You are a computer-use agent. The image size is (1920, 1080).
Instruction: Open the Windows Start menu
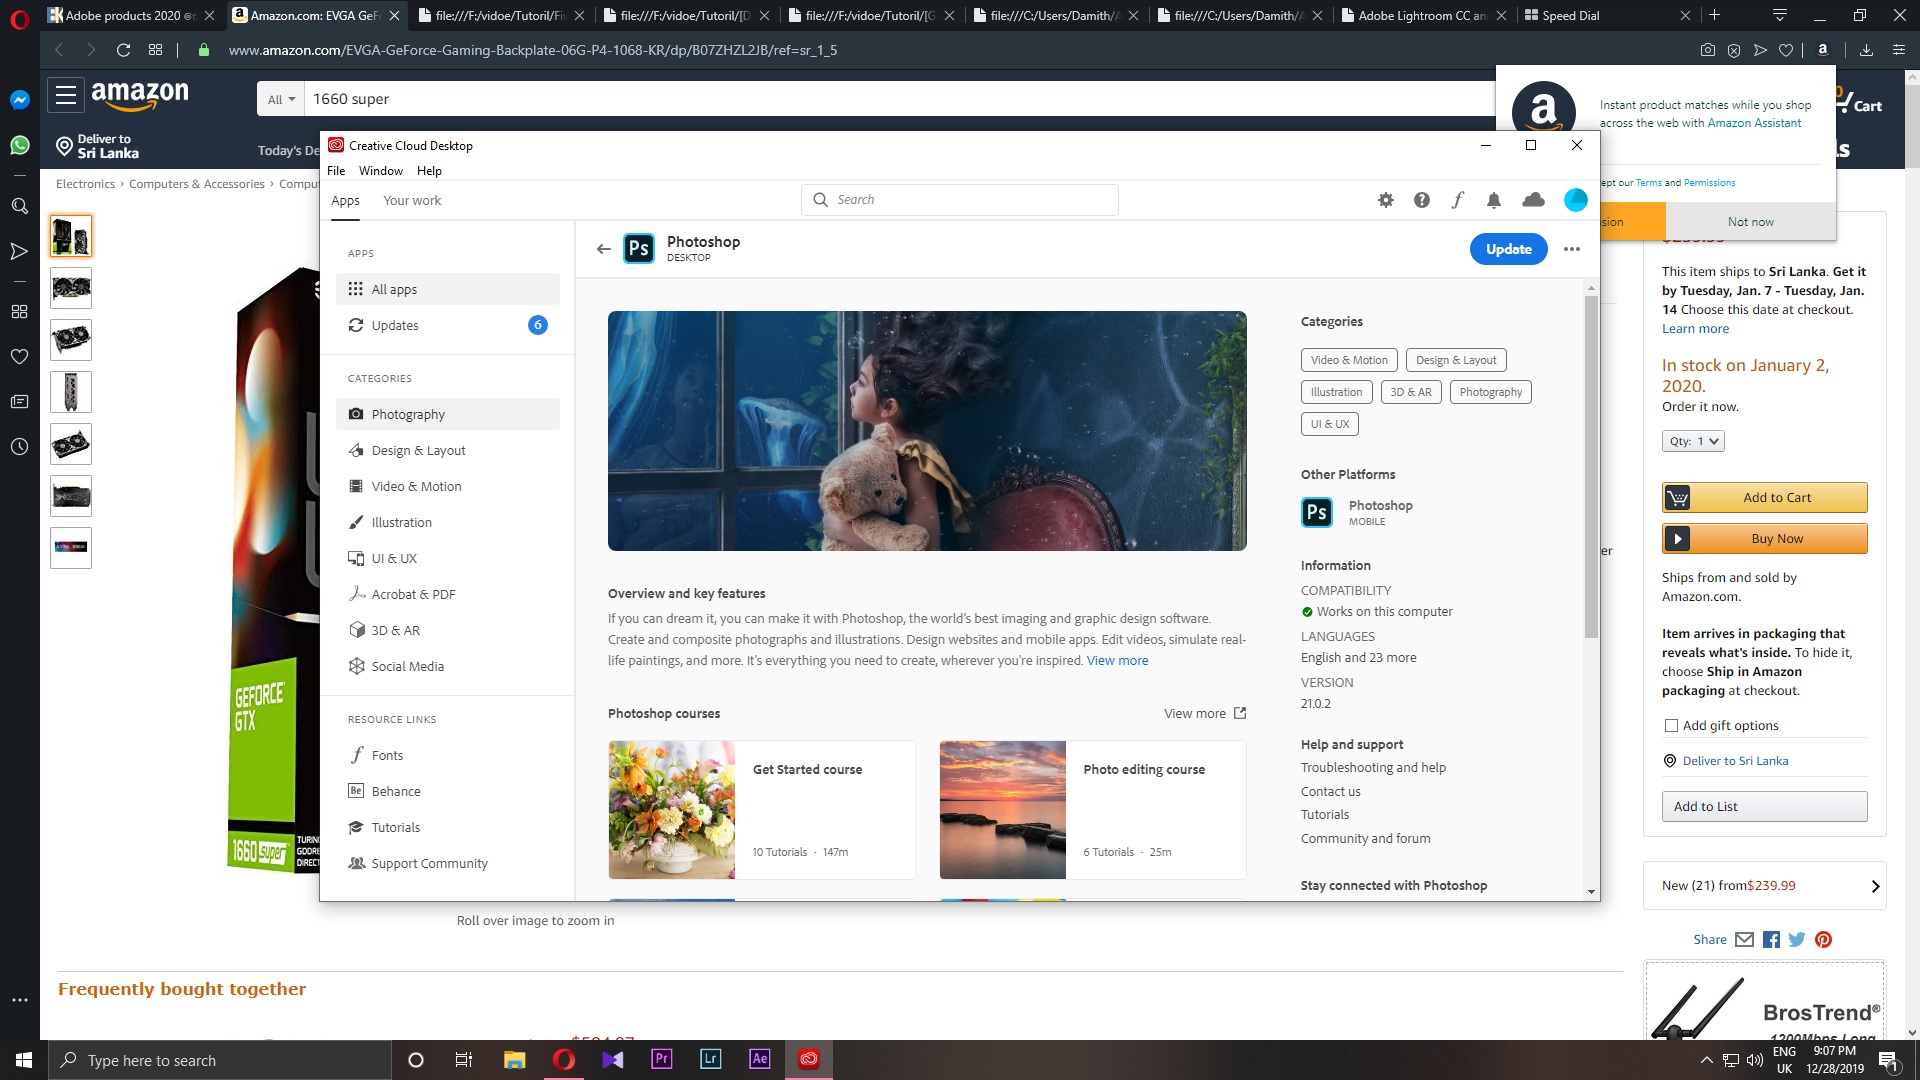(24, 1059)
